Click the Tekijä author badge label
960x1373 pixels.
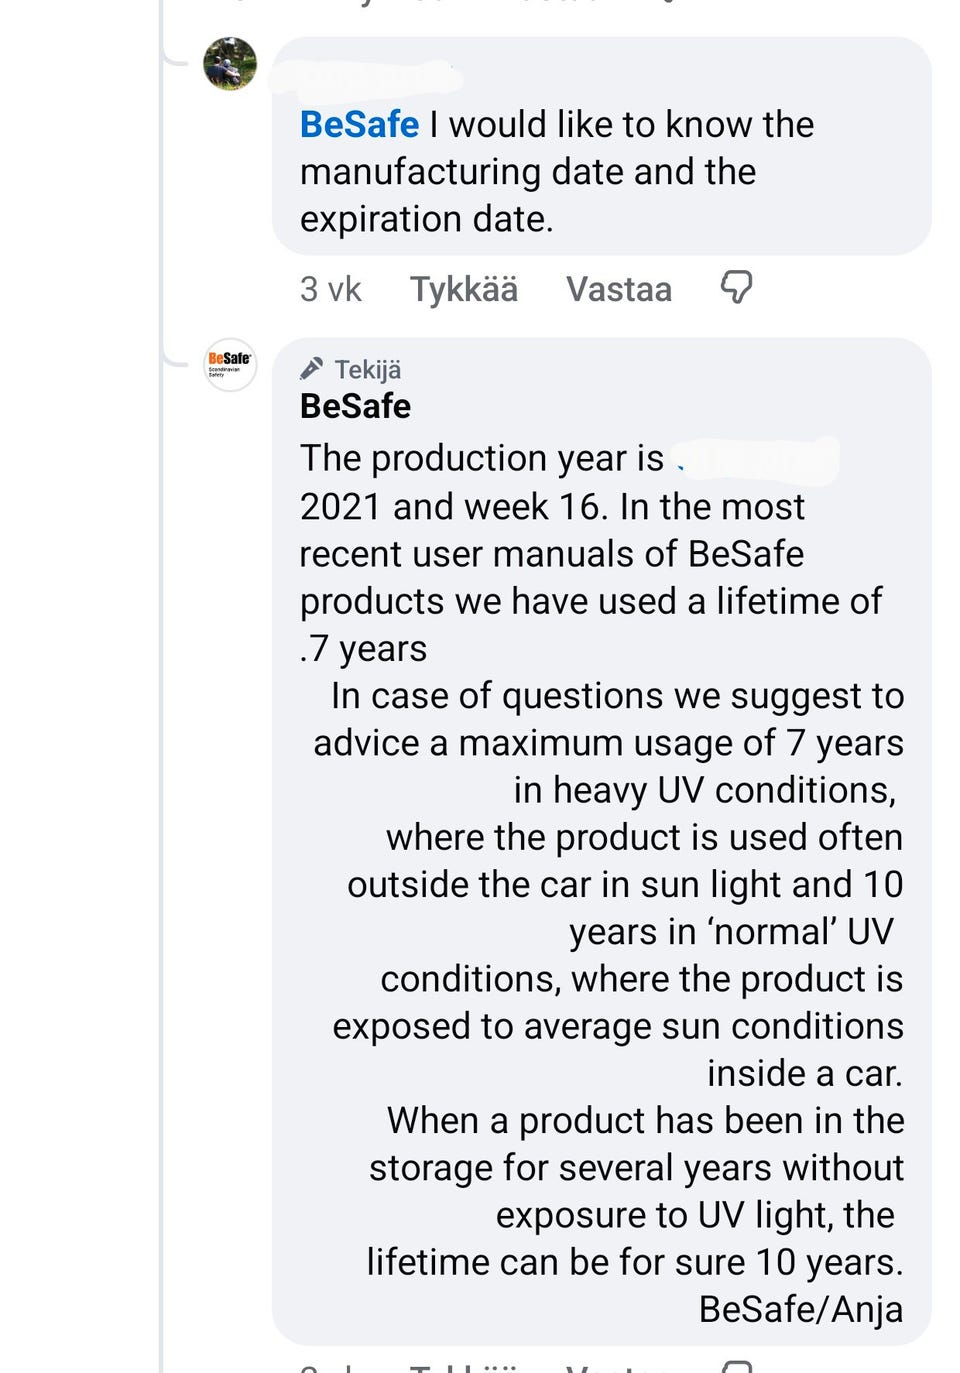pyautogui.click(x=368, y=370)
